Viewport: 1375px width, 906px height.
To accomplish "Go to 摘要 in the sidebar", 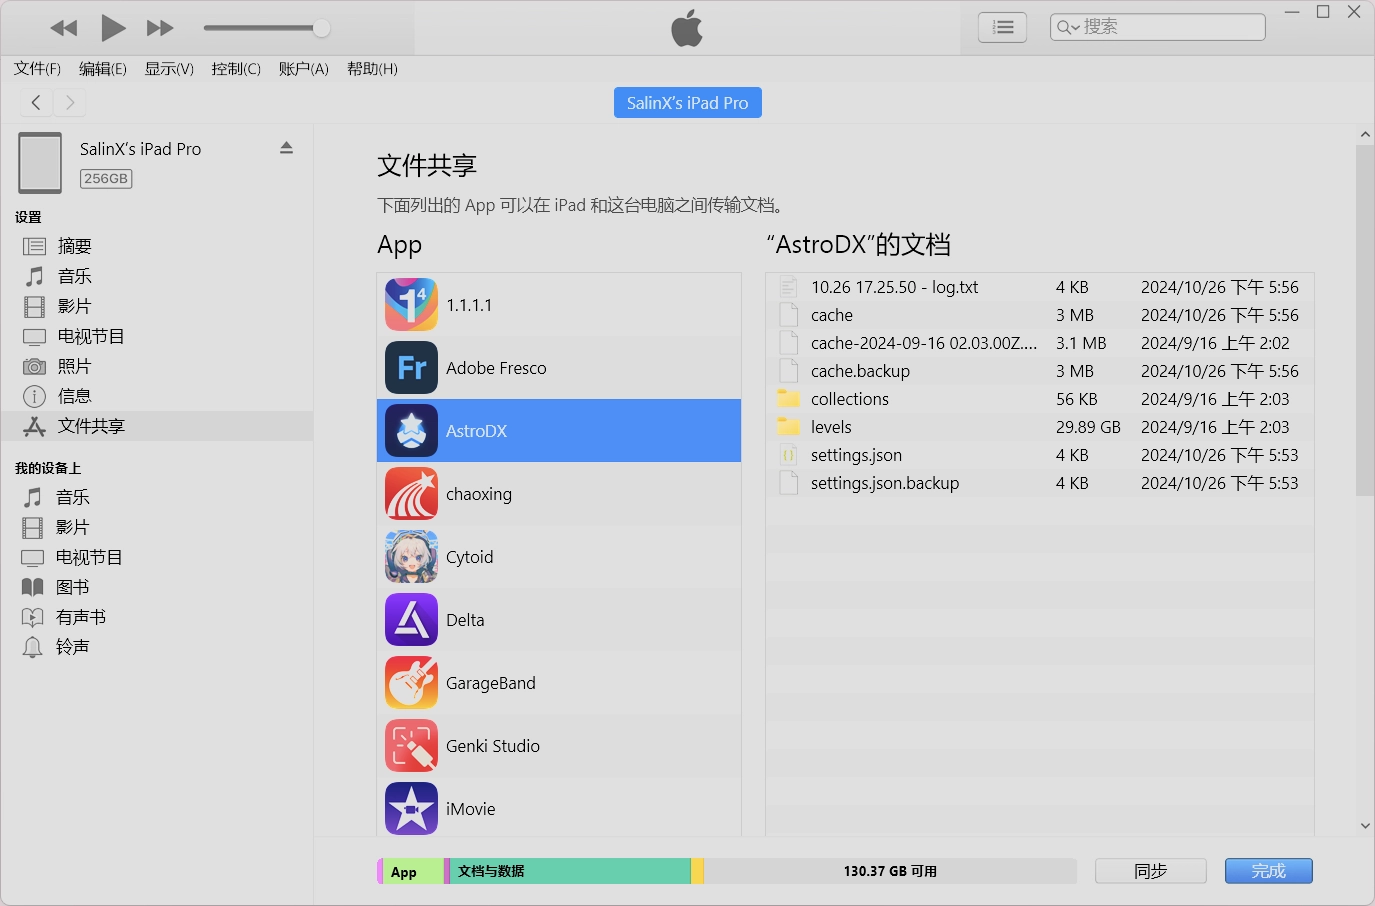I will (74, 246).
